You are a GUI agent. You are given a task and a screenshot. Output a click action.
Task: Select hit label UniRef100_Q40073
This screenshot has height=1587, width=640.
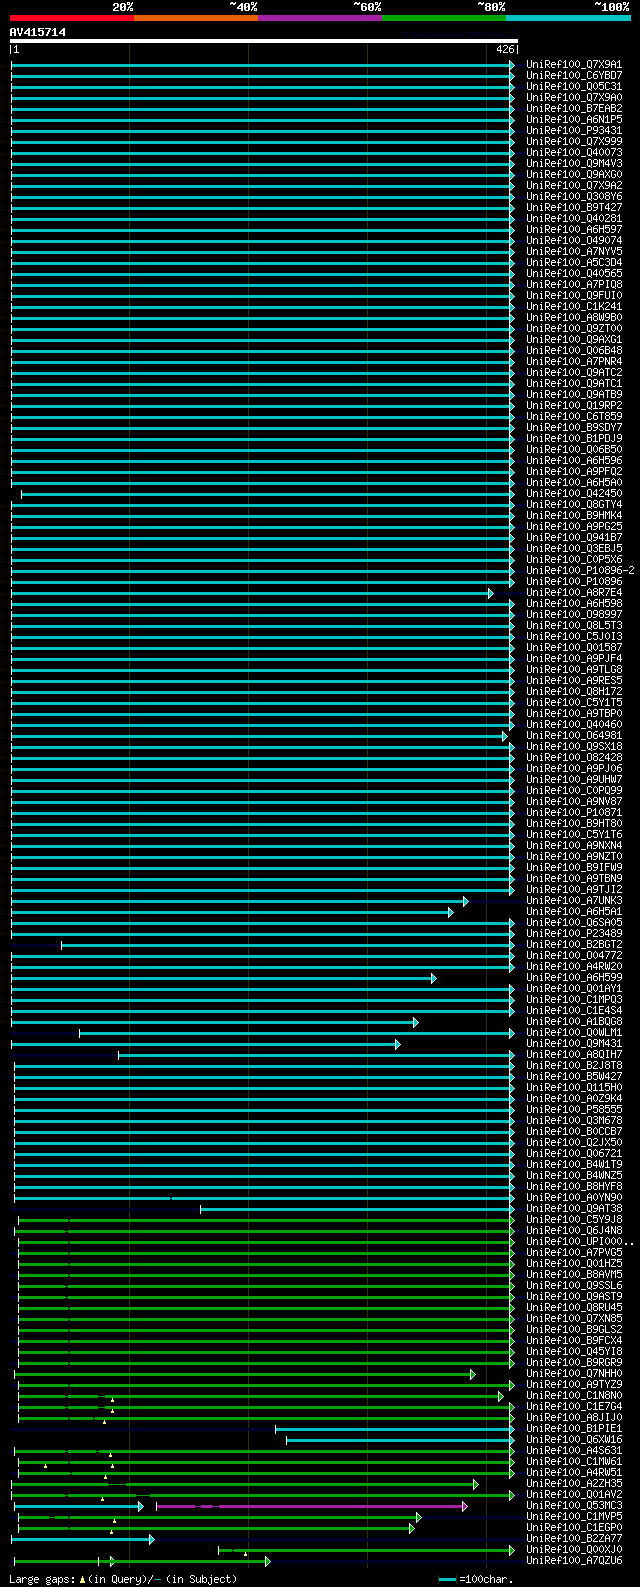(574, 153)
